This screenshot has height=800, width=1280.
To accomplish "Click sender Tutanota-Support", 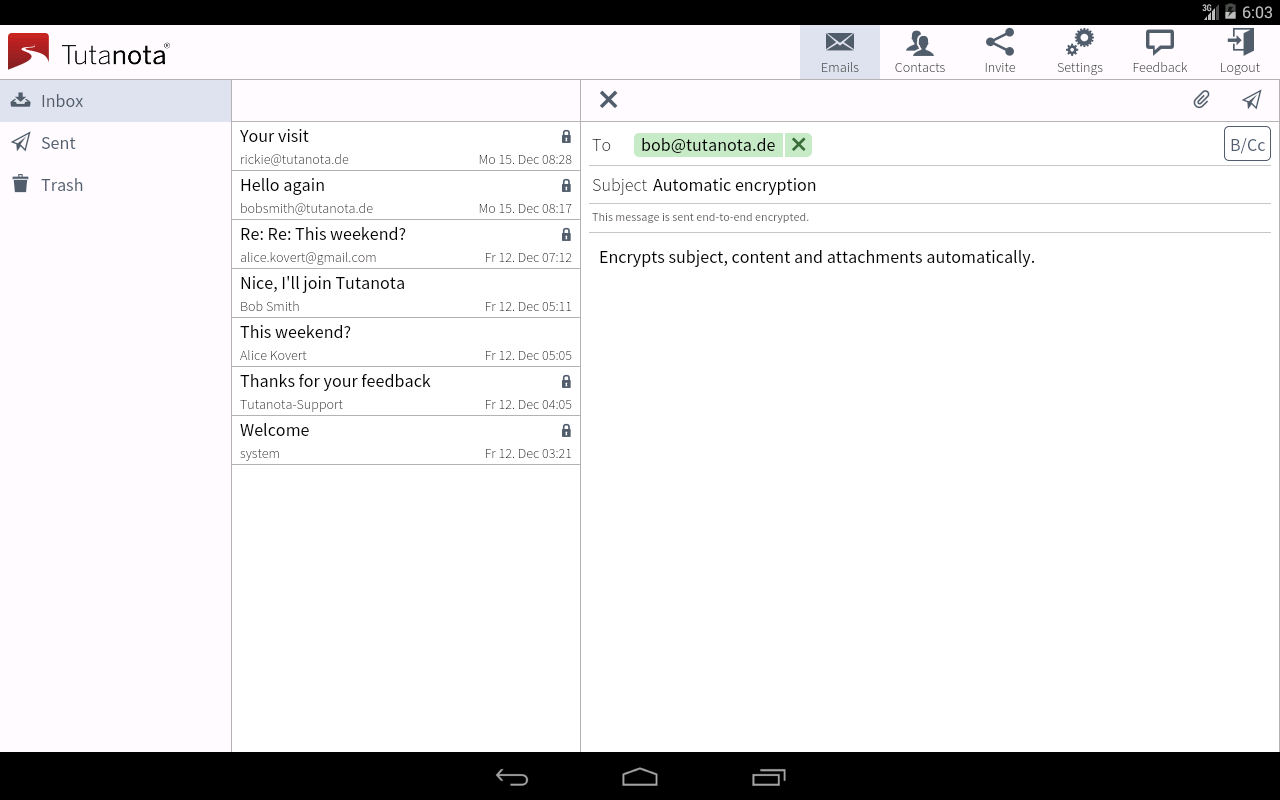I will pyautogui.click(x=291, y=405).
